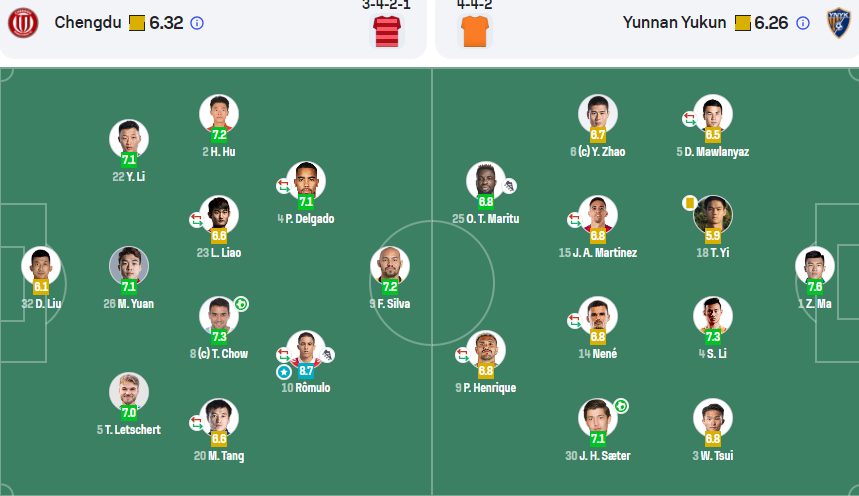Viewport: 859px width, 496px height.
Task: Open goalkeeper D. Liu's player photo
Action: pyautogui.click(x=41, y=266)
